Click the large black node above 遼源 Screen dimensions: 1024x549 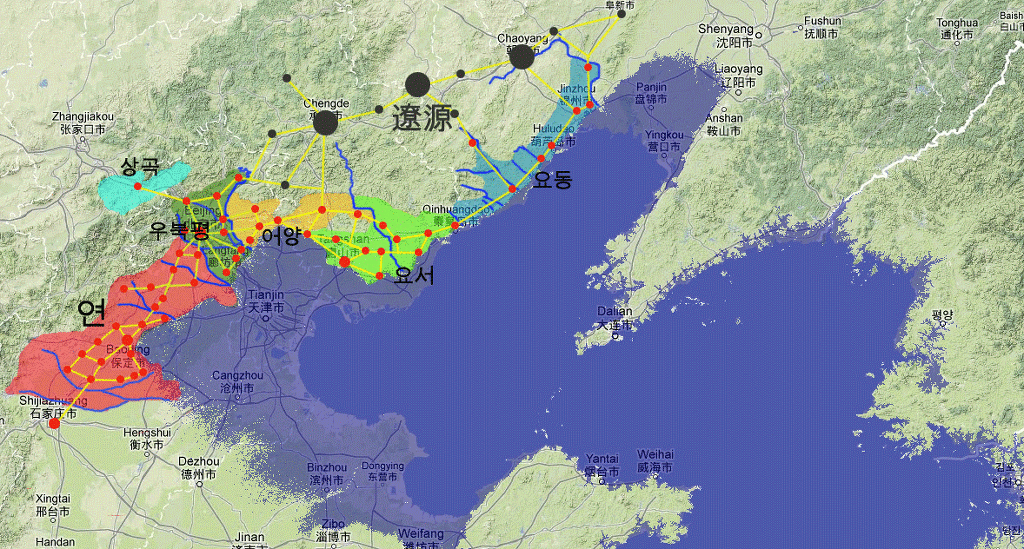pos(417,85)
